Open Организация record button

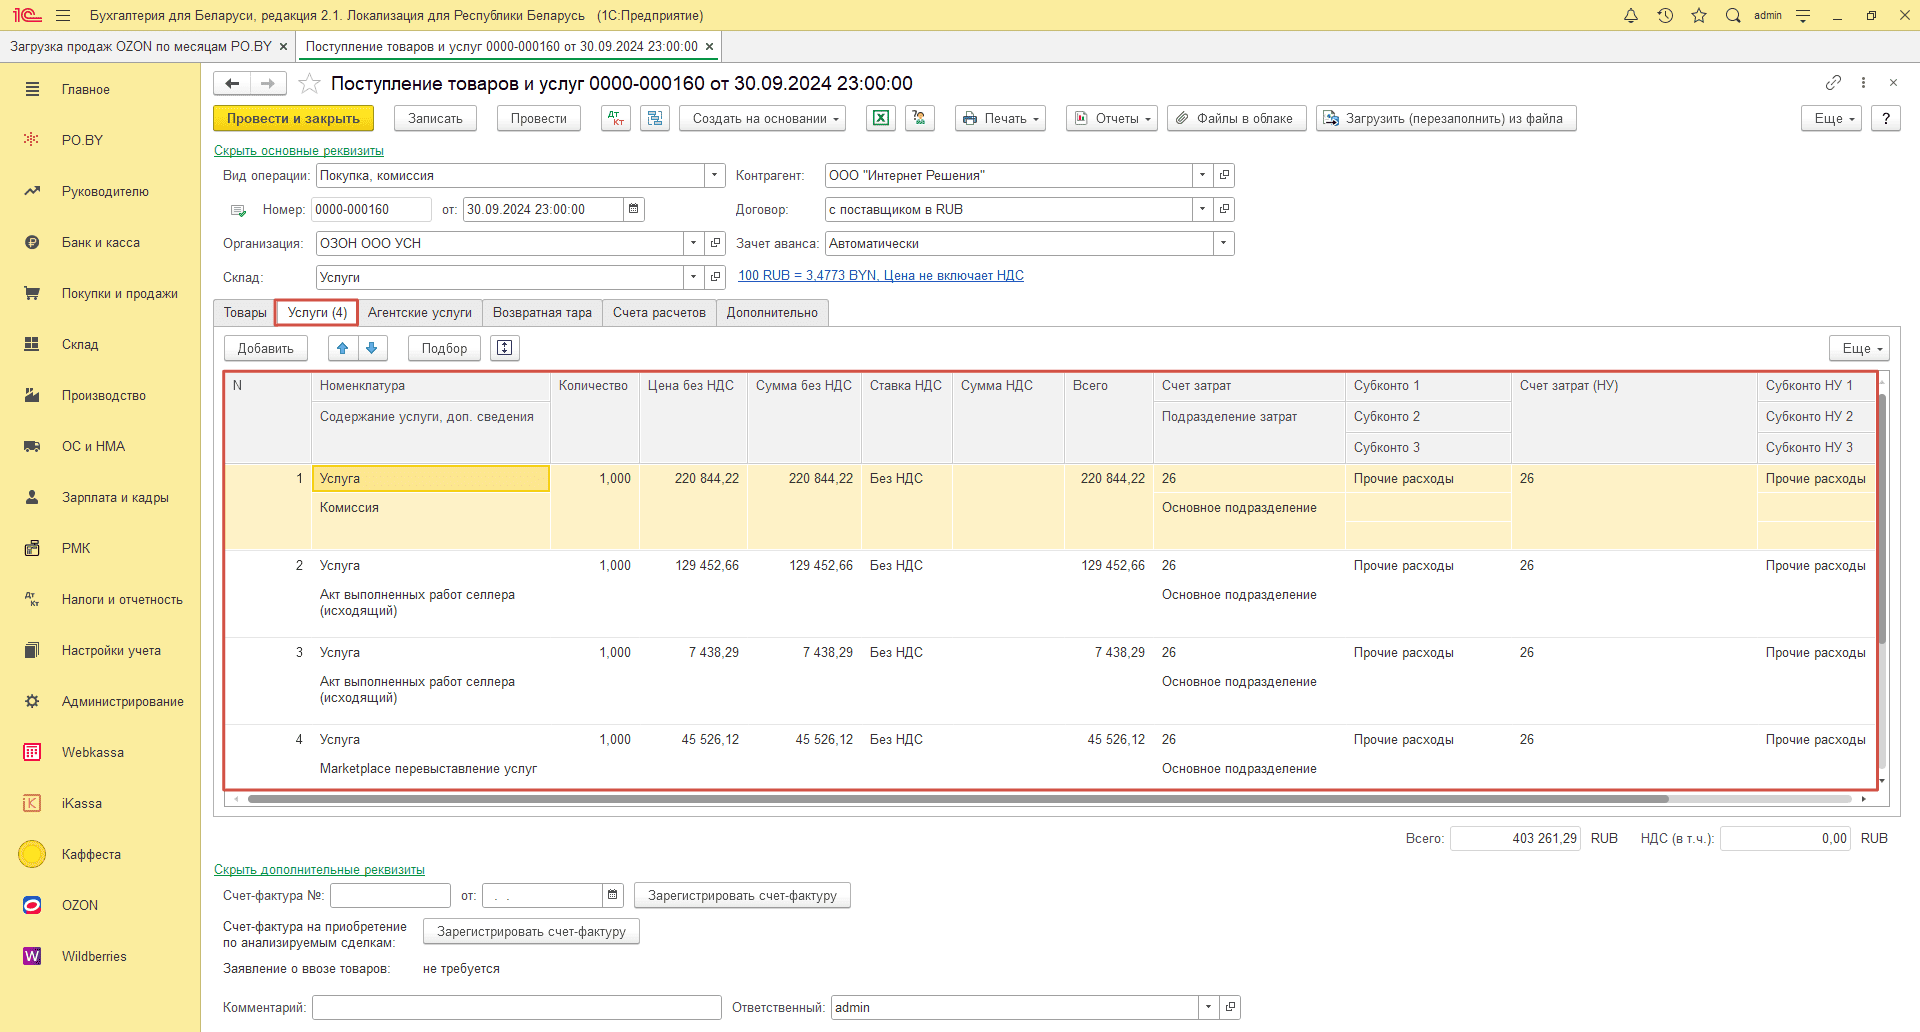(x=715, y=243)
